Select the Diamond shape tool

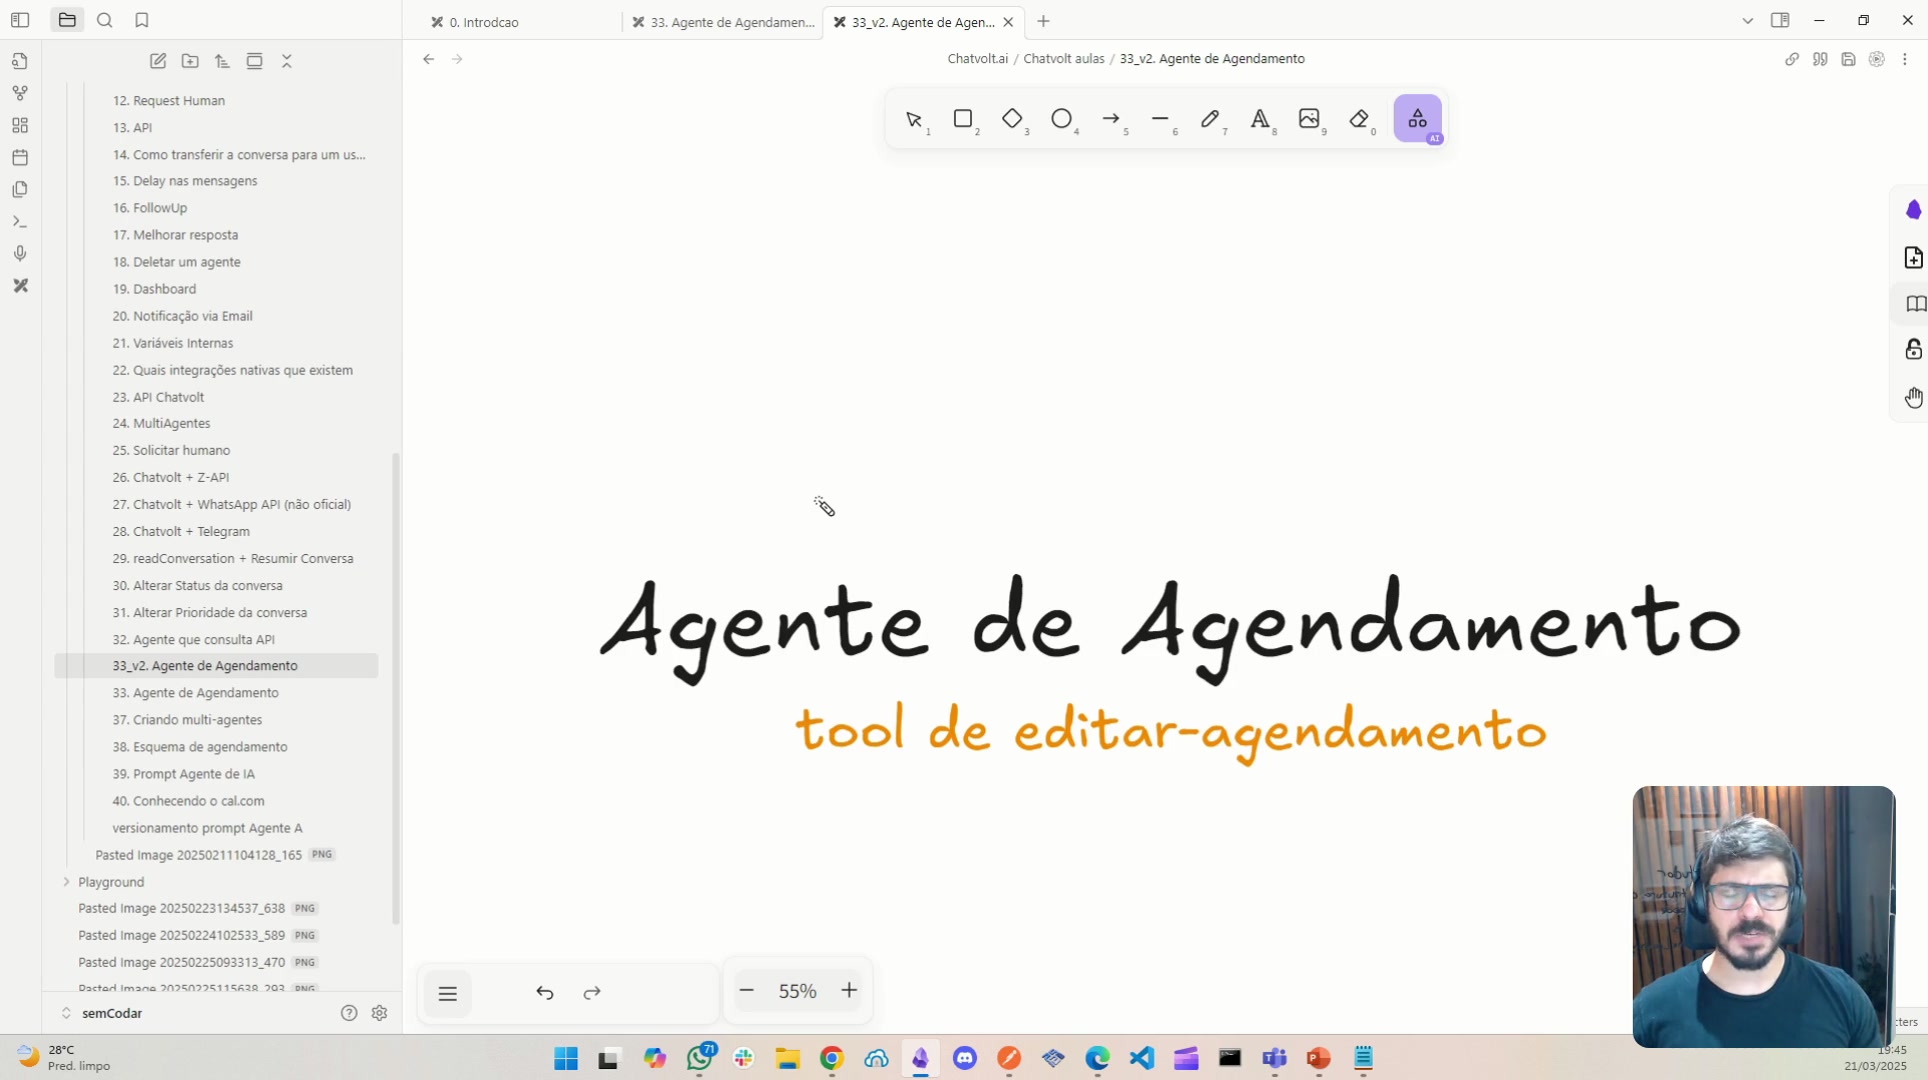(1014, 119)
